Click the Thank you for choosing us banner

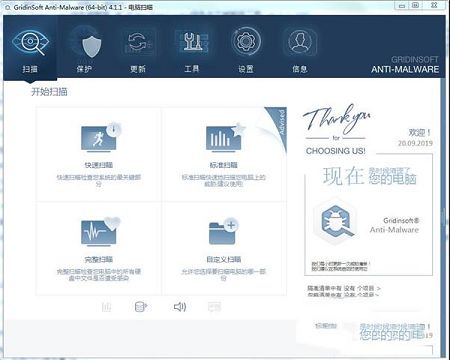pos(336,130)
